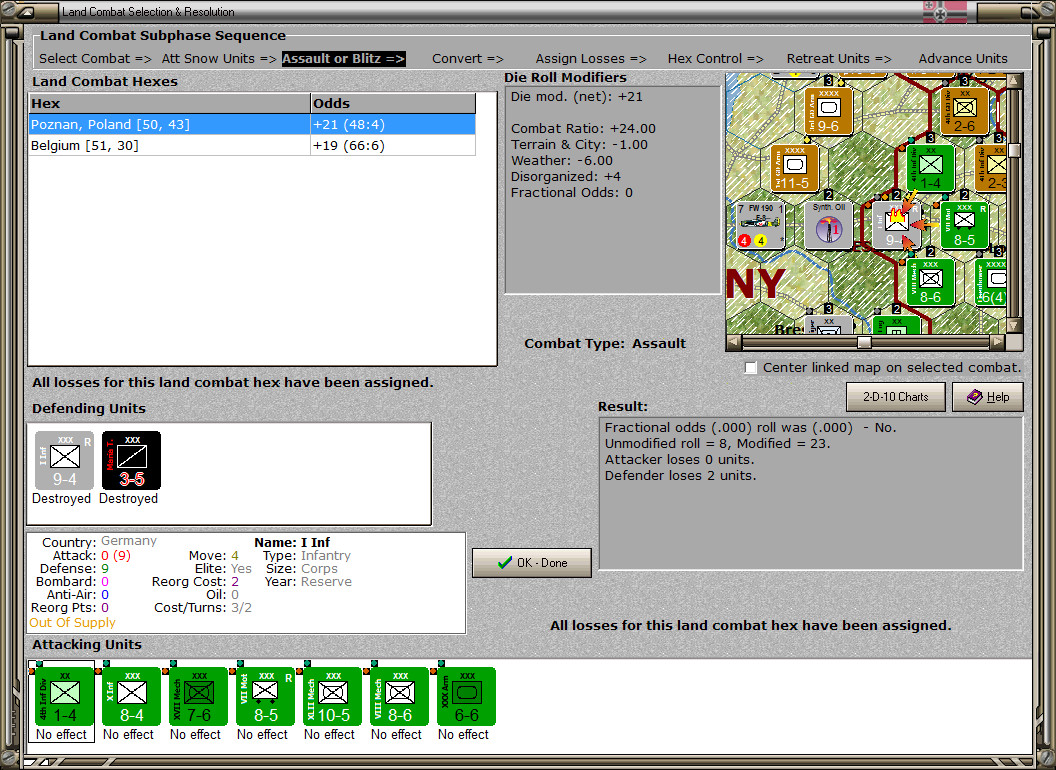Open the 2-D-10 Charts
The height and width of the screenshot is (770, 1056).
pyautogui.click(x=896, y=397)
